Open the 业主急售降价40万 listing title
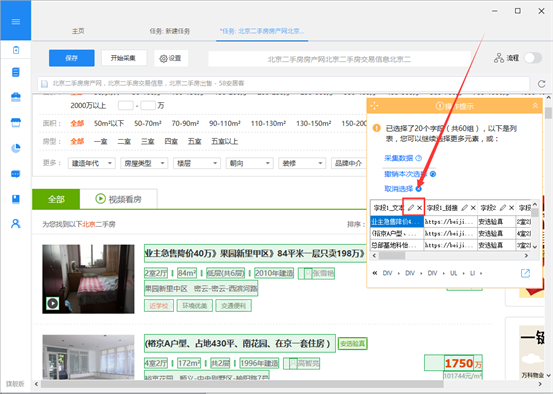 [255, 253]
